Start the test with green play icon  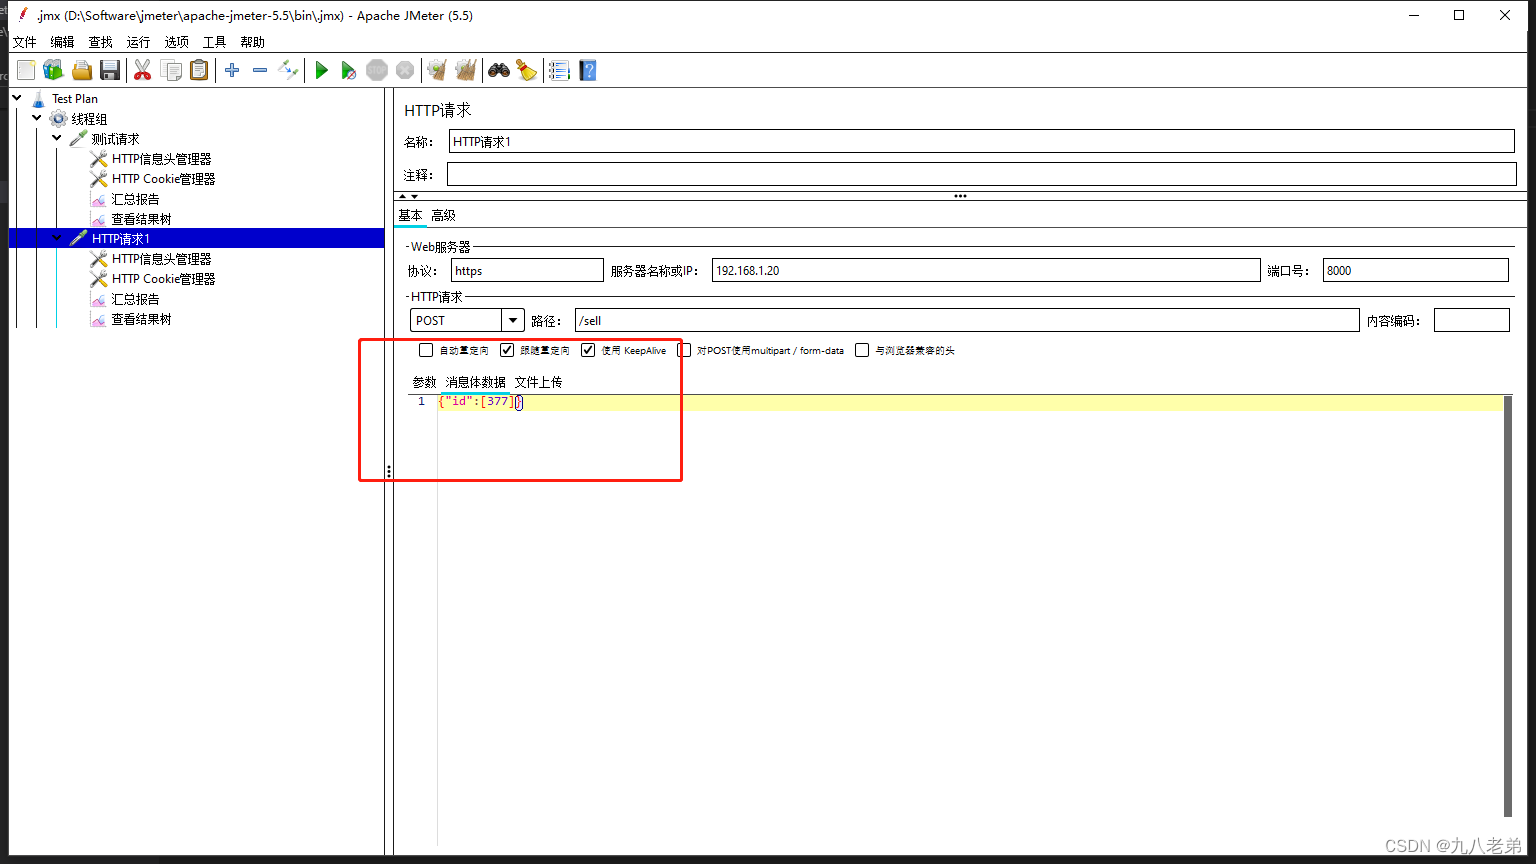pos(321,70)
